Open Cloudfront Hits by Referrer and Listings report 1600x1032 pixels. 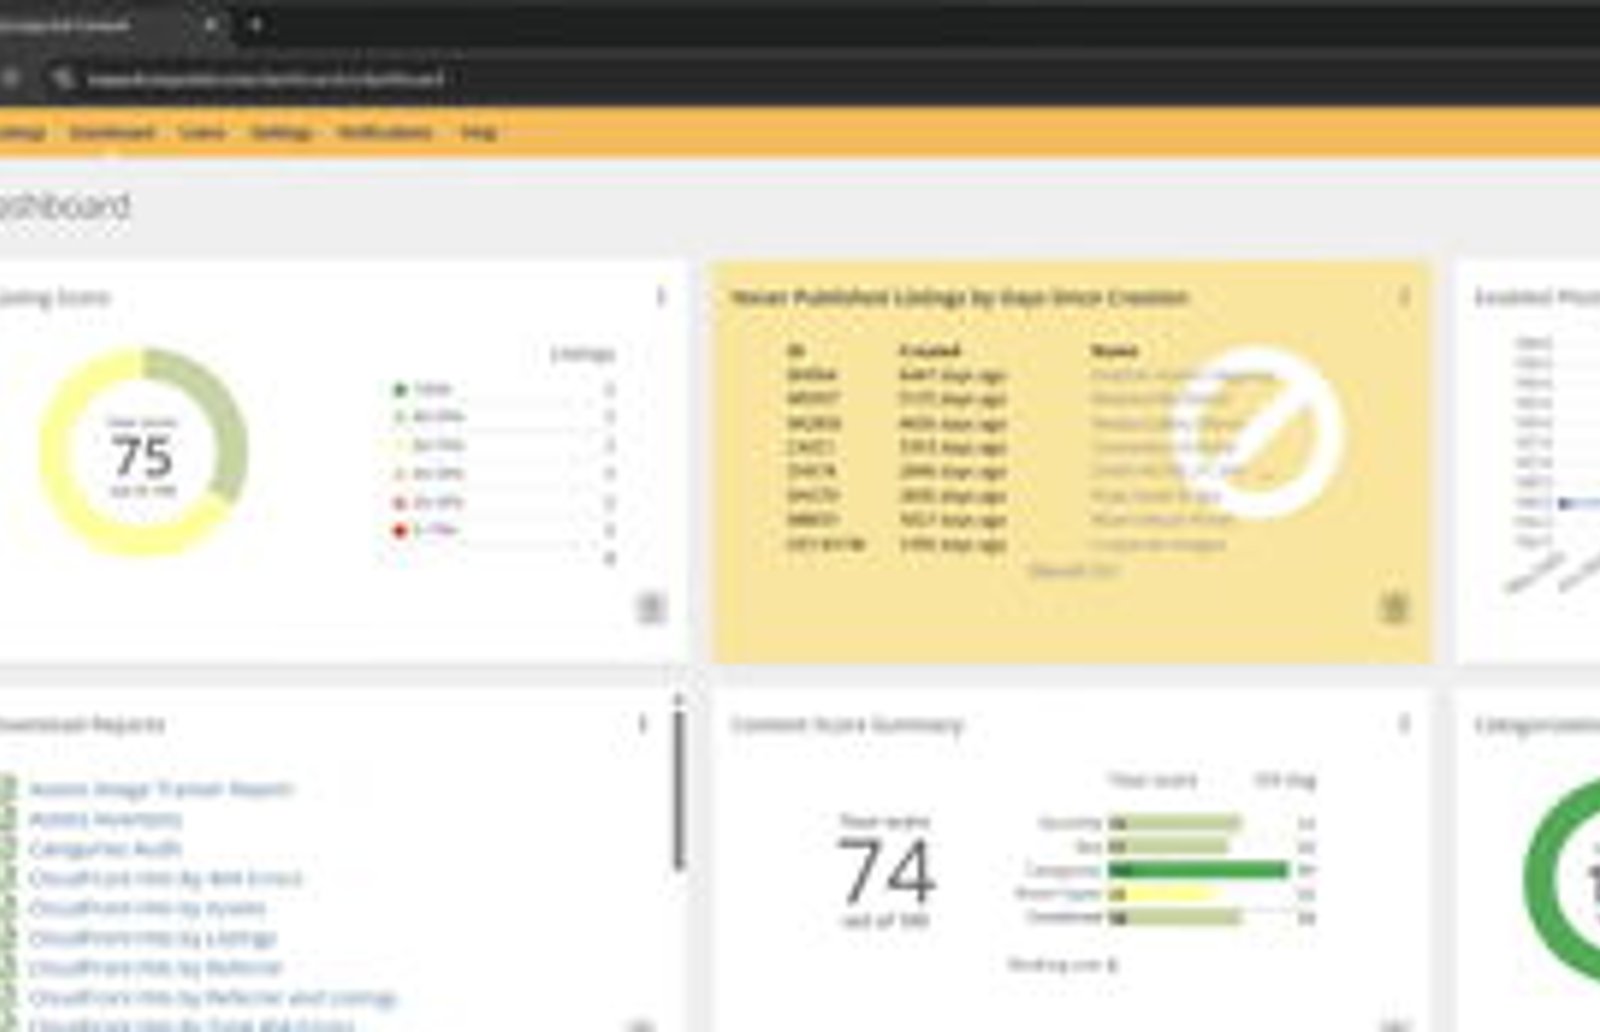point(213,997)
